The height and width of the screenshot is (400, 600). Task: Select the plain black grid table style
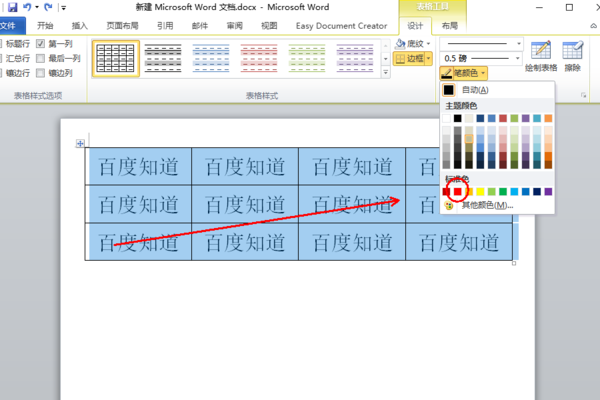point(116,58)
